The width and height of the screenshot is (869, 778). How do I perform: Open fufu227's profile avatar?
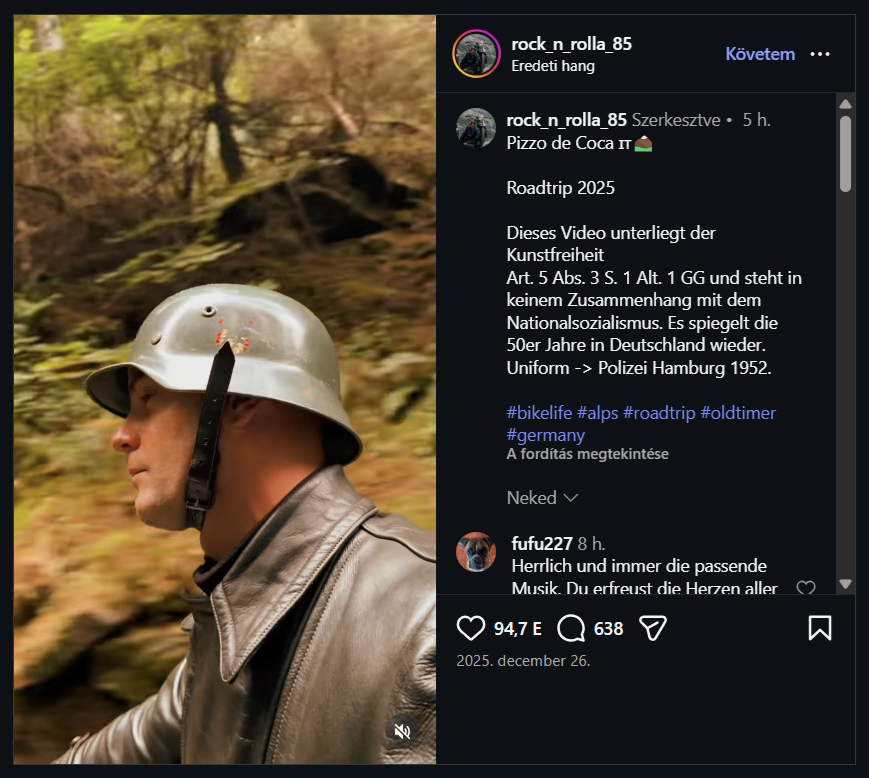point(476,552)
